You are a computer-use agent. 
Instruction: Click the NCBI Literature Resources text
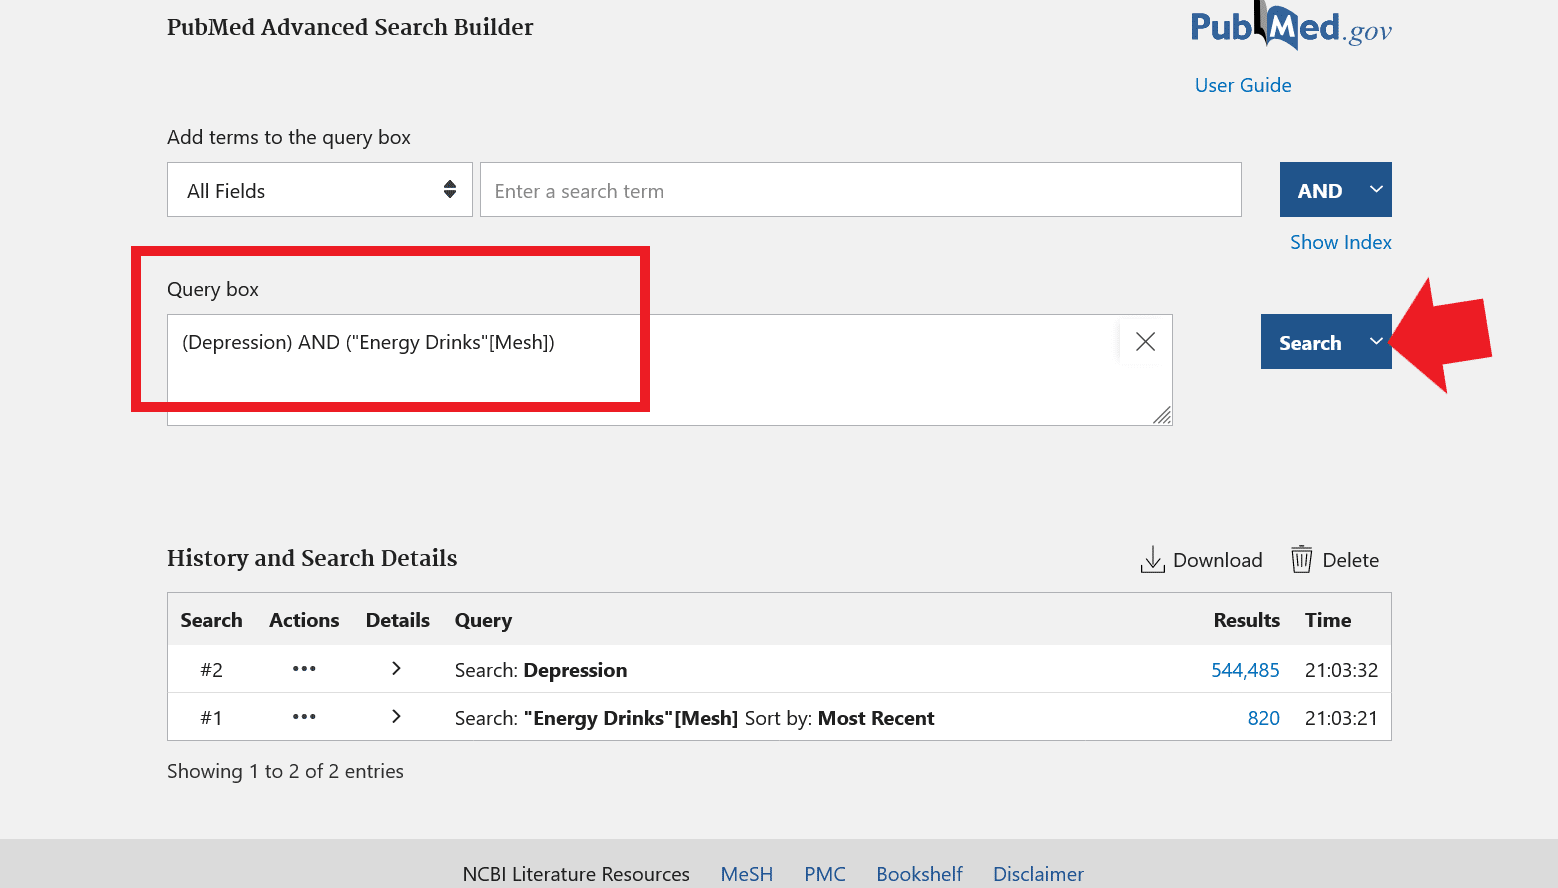tap(576, 874)
